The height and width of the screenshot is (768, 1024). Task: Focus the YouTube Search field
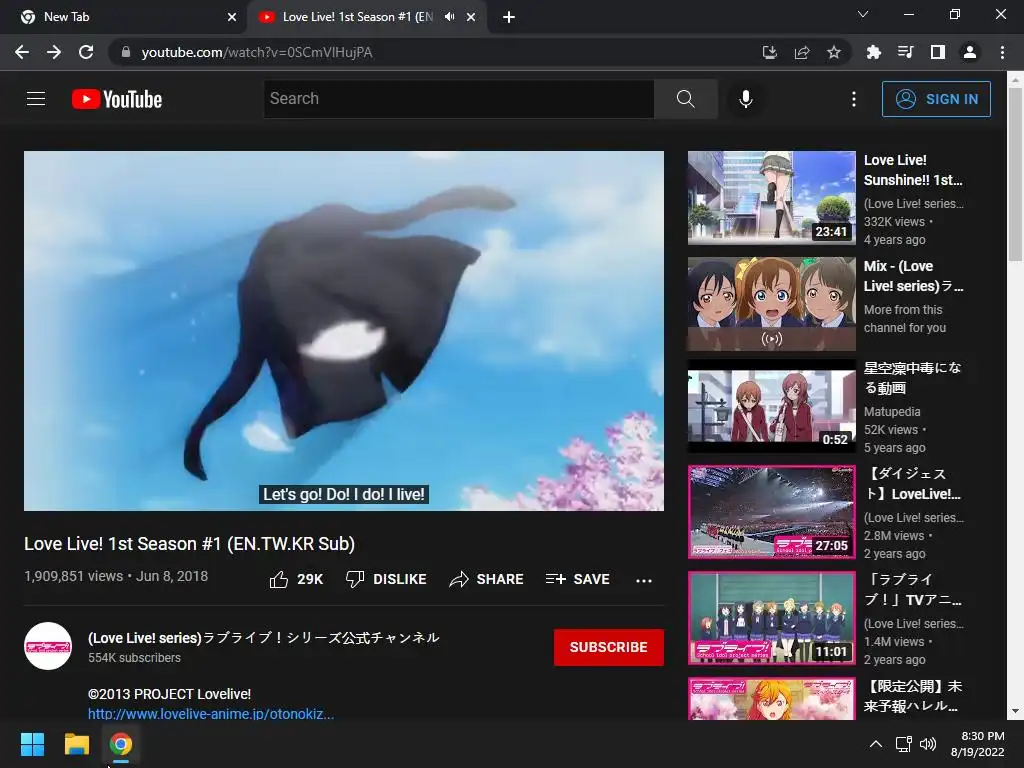click(458, 99)
